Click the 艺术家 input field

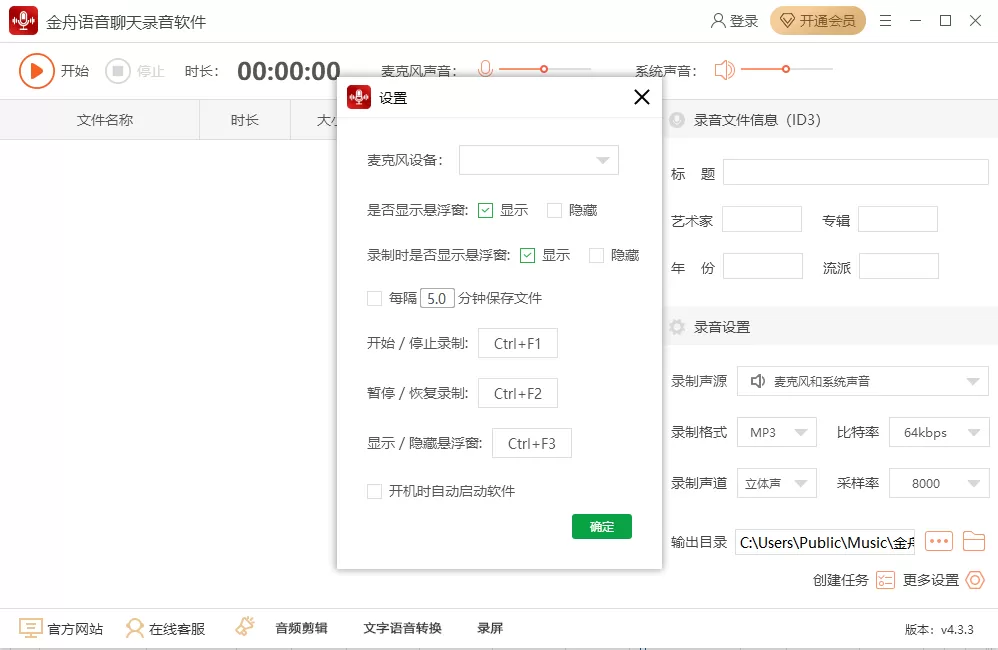click(x=762, y=220)
